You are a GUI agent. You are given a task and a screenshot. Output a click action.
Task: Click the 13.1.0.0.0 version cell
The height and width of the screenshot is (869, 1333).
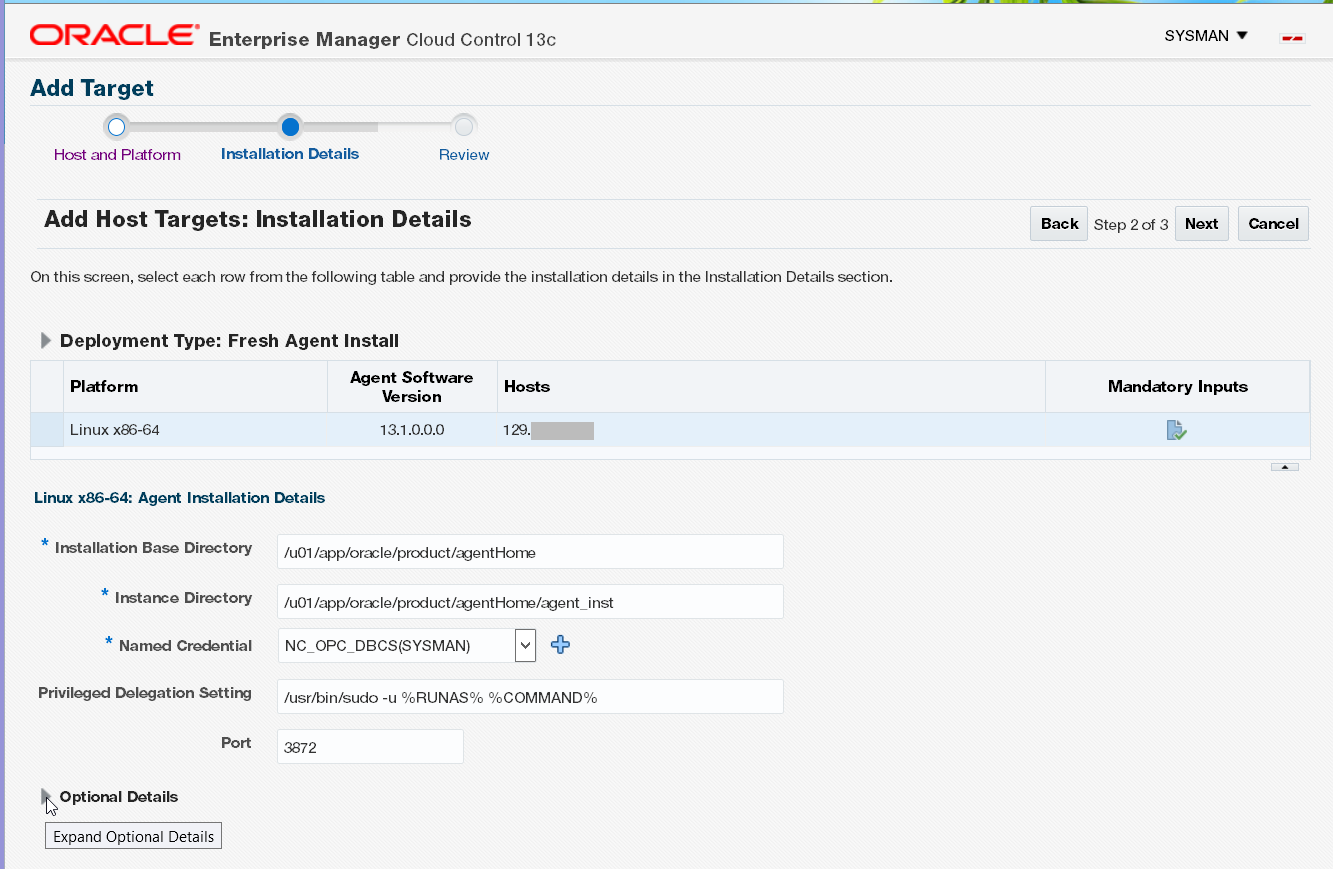[412, 430]
